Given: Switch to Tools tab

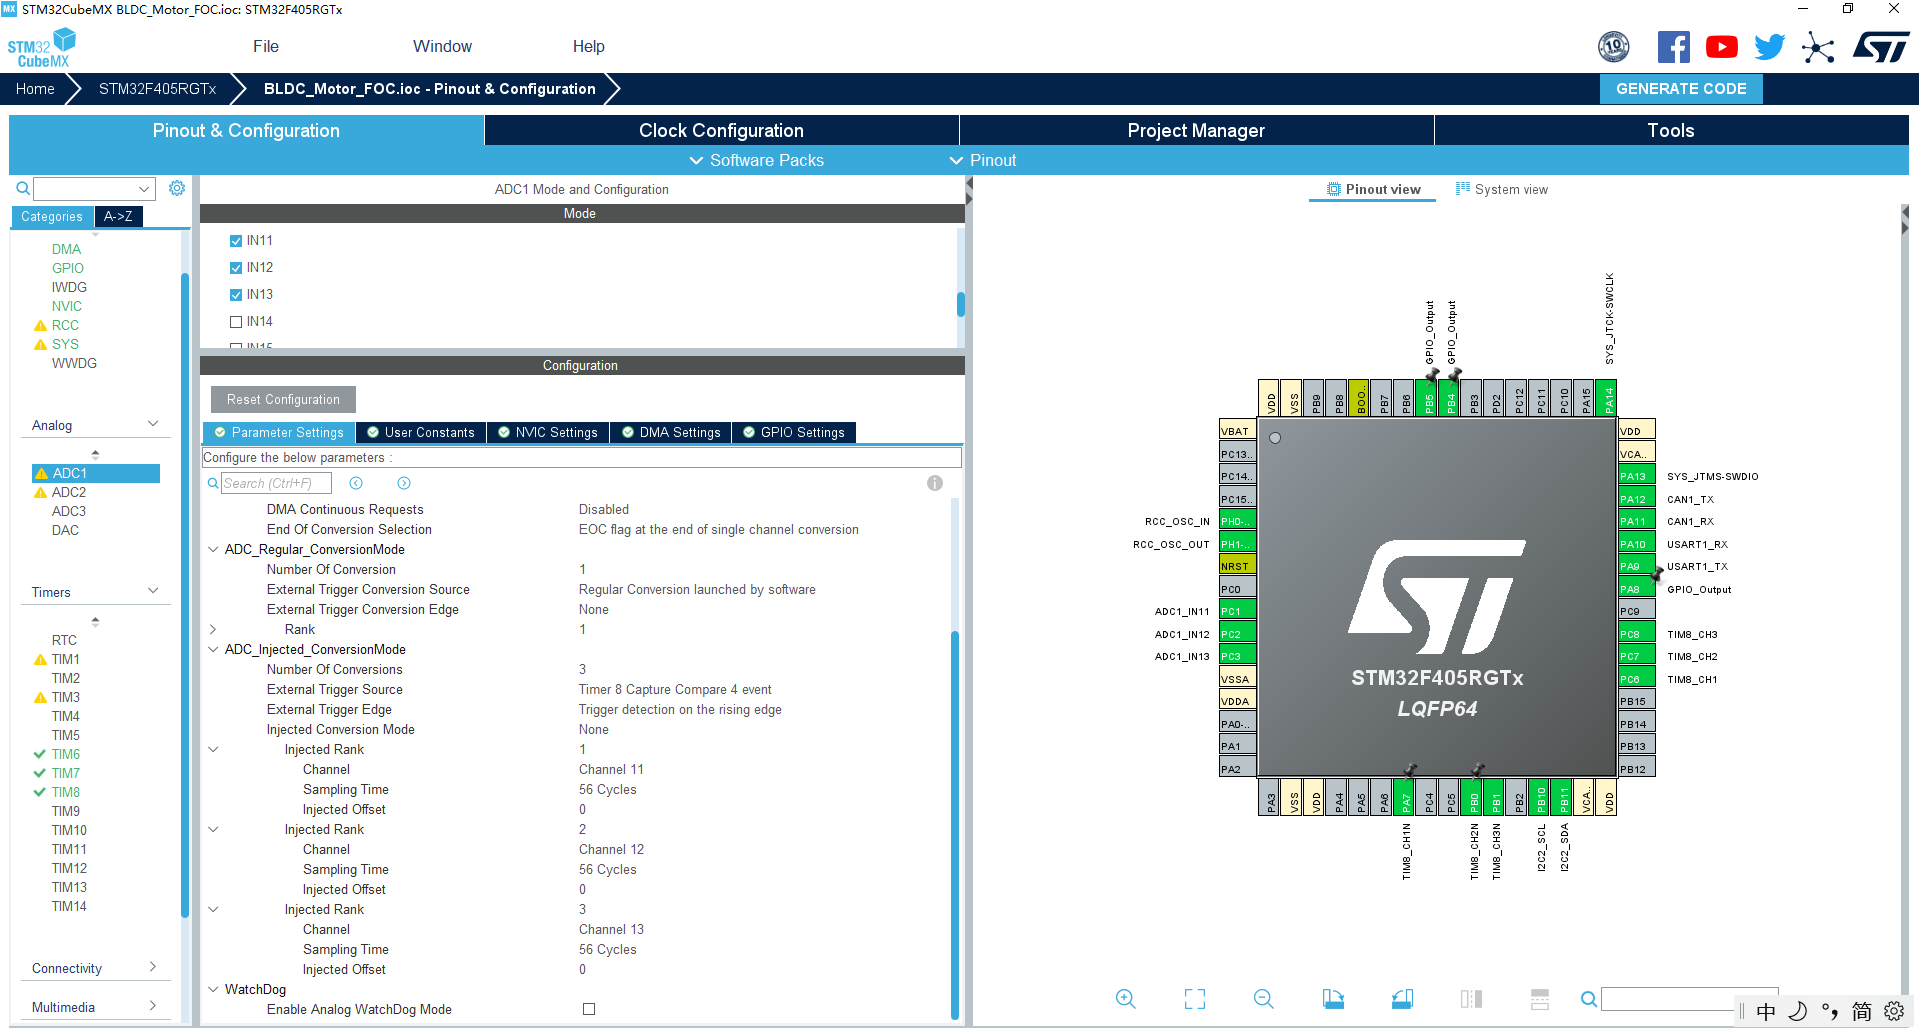Looking at the screenshot, I should click(1671, 130).
